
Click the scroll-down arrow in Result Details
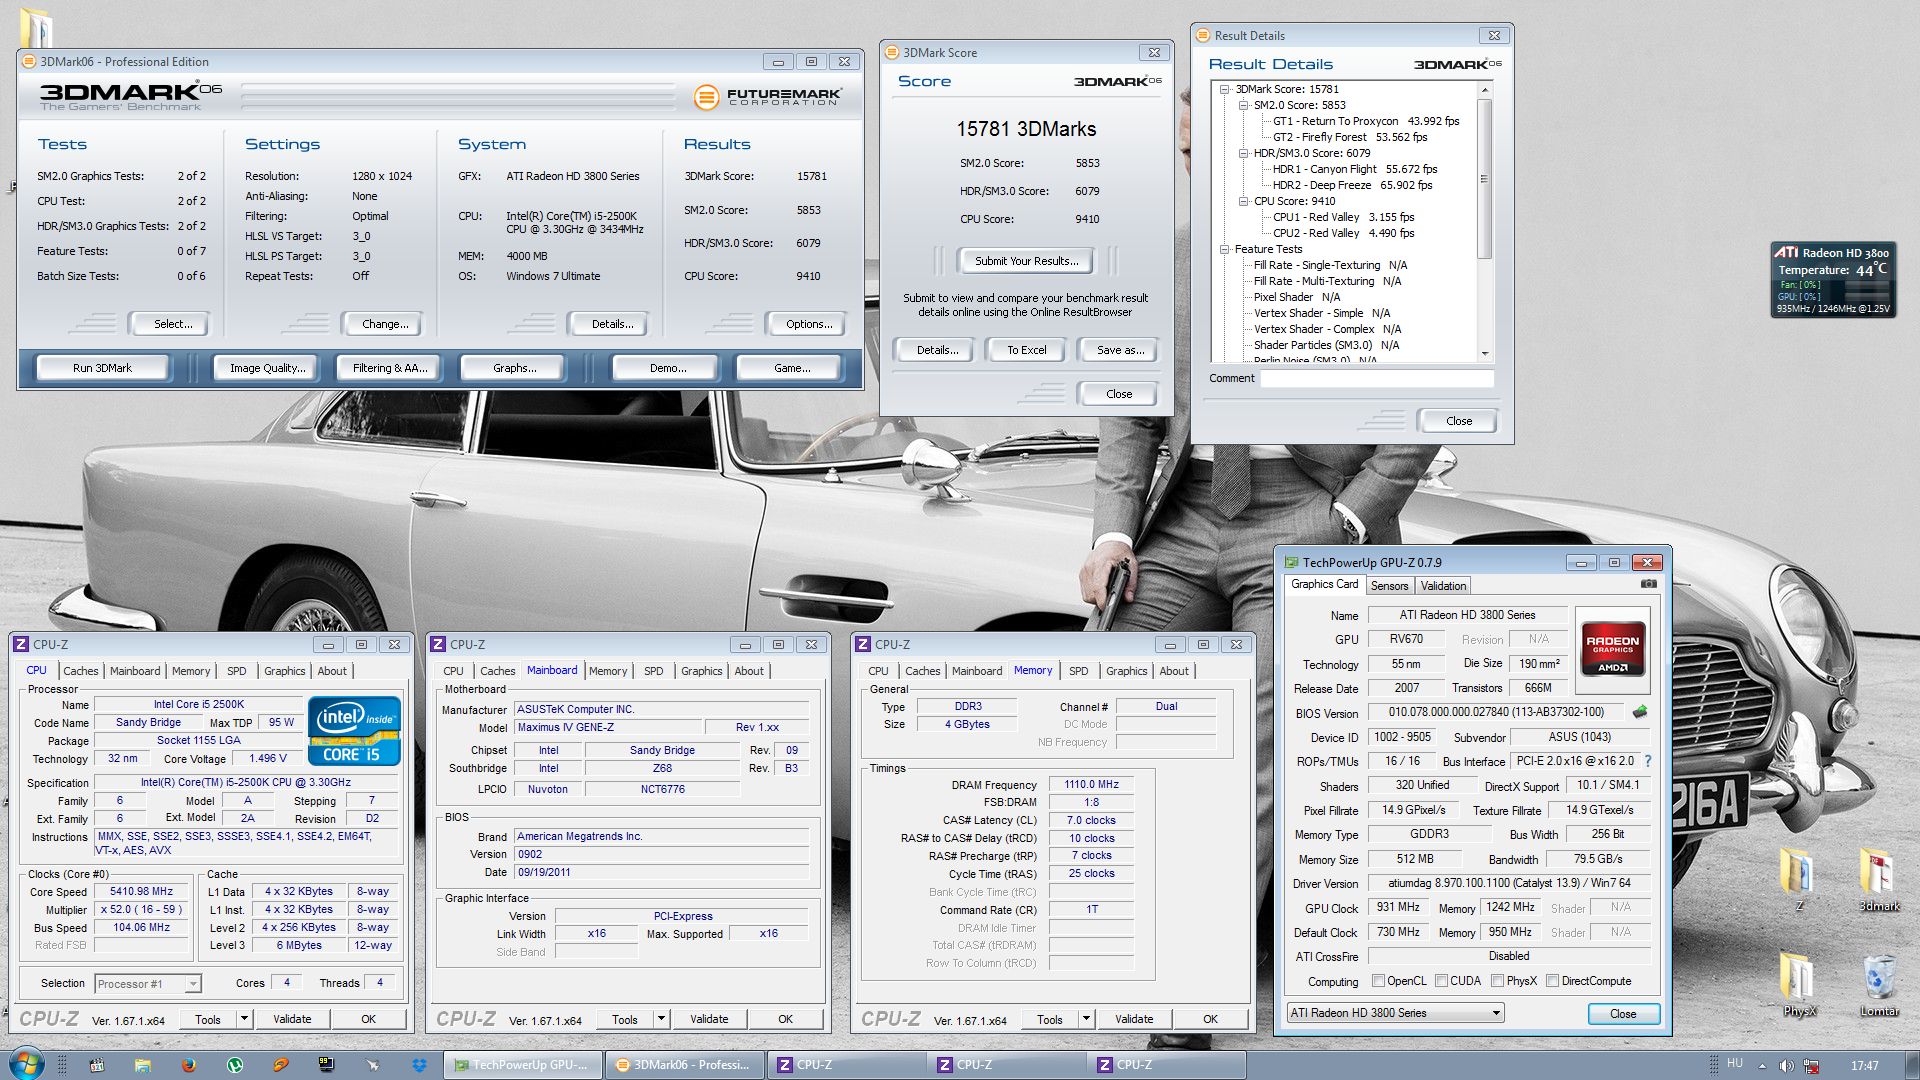pyautogui.click(x=1484, y=353)
